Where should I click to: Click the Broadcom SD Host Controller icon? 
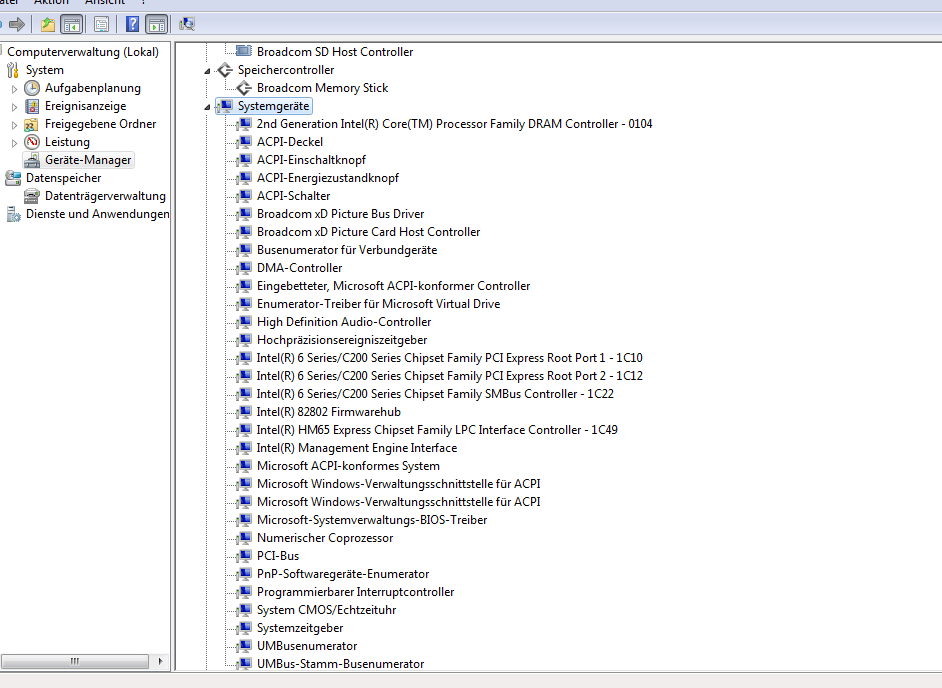[x=243, y=50]
